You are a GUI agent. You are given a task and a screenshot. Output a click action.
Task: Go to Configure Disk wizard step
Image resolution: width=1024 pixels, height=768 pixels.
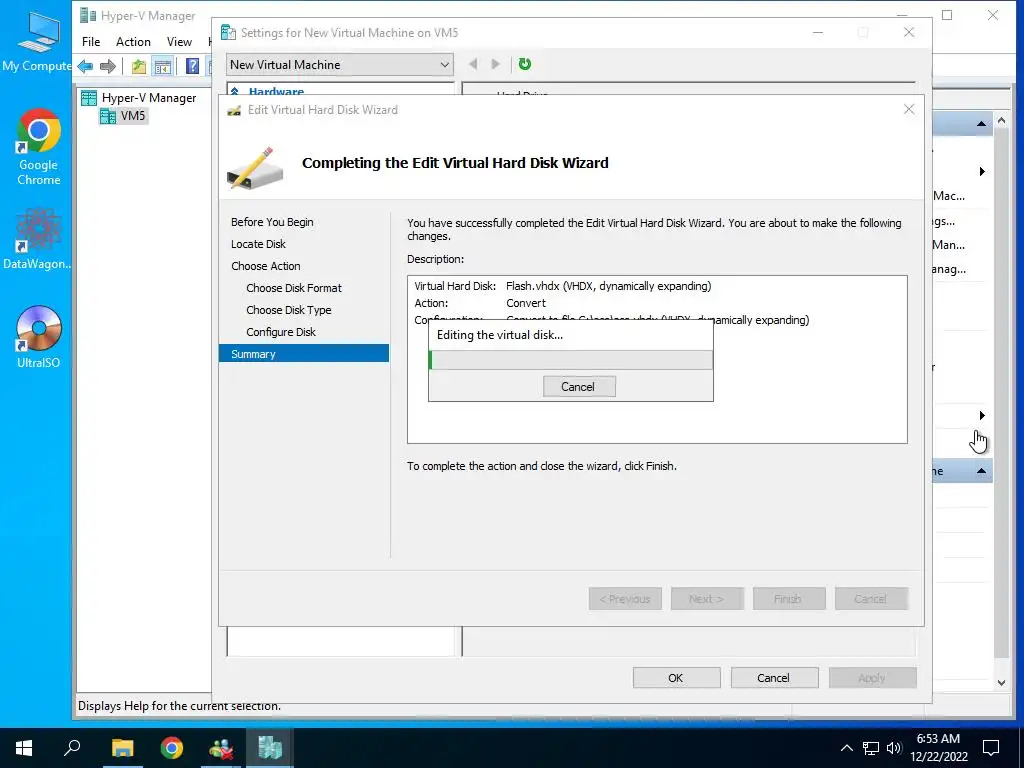281,332
